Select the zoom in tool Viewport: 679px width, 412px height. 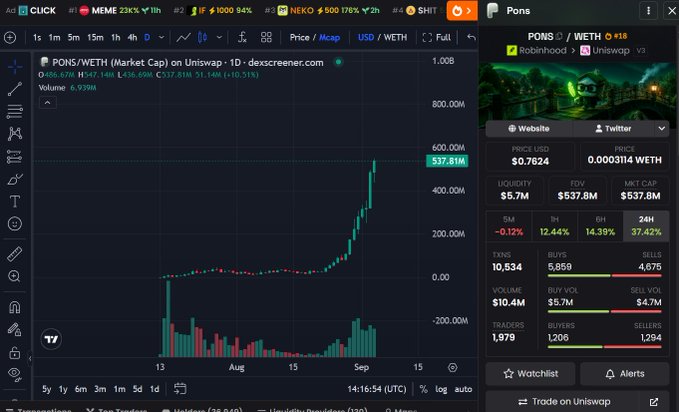click(x=15, y=276)
